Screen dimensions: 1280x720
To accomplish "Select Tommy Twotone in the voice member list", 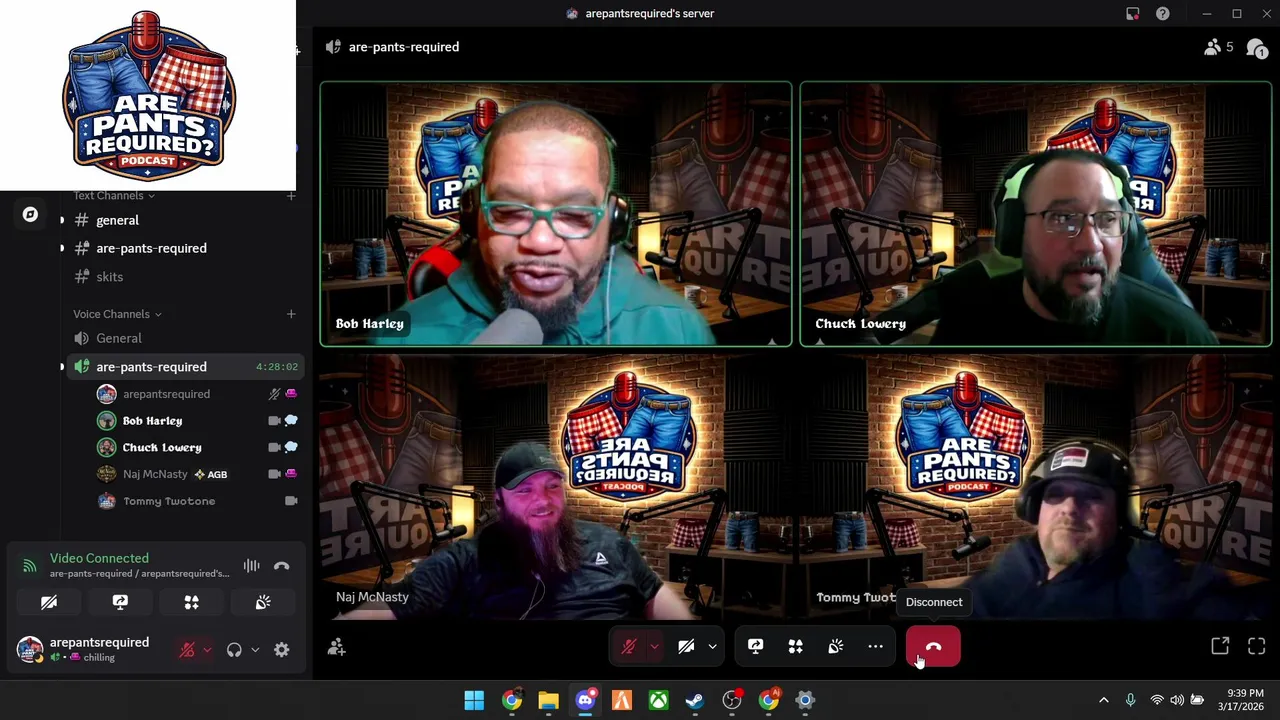I will pyautogui.click(x=196, y=501).
